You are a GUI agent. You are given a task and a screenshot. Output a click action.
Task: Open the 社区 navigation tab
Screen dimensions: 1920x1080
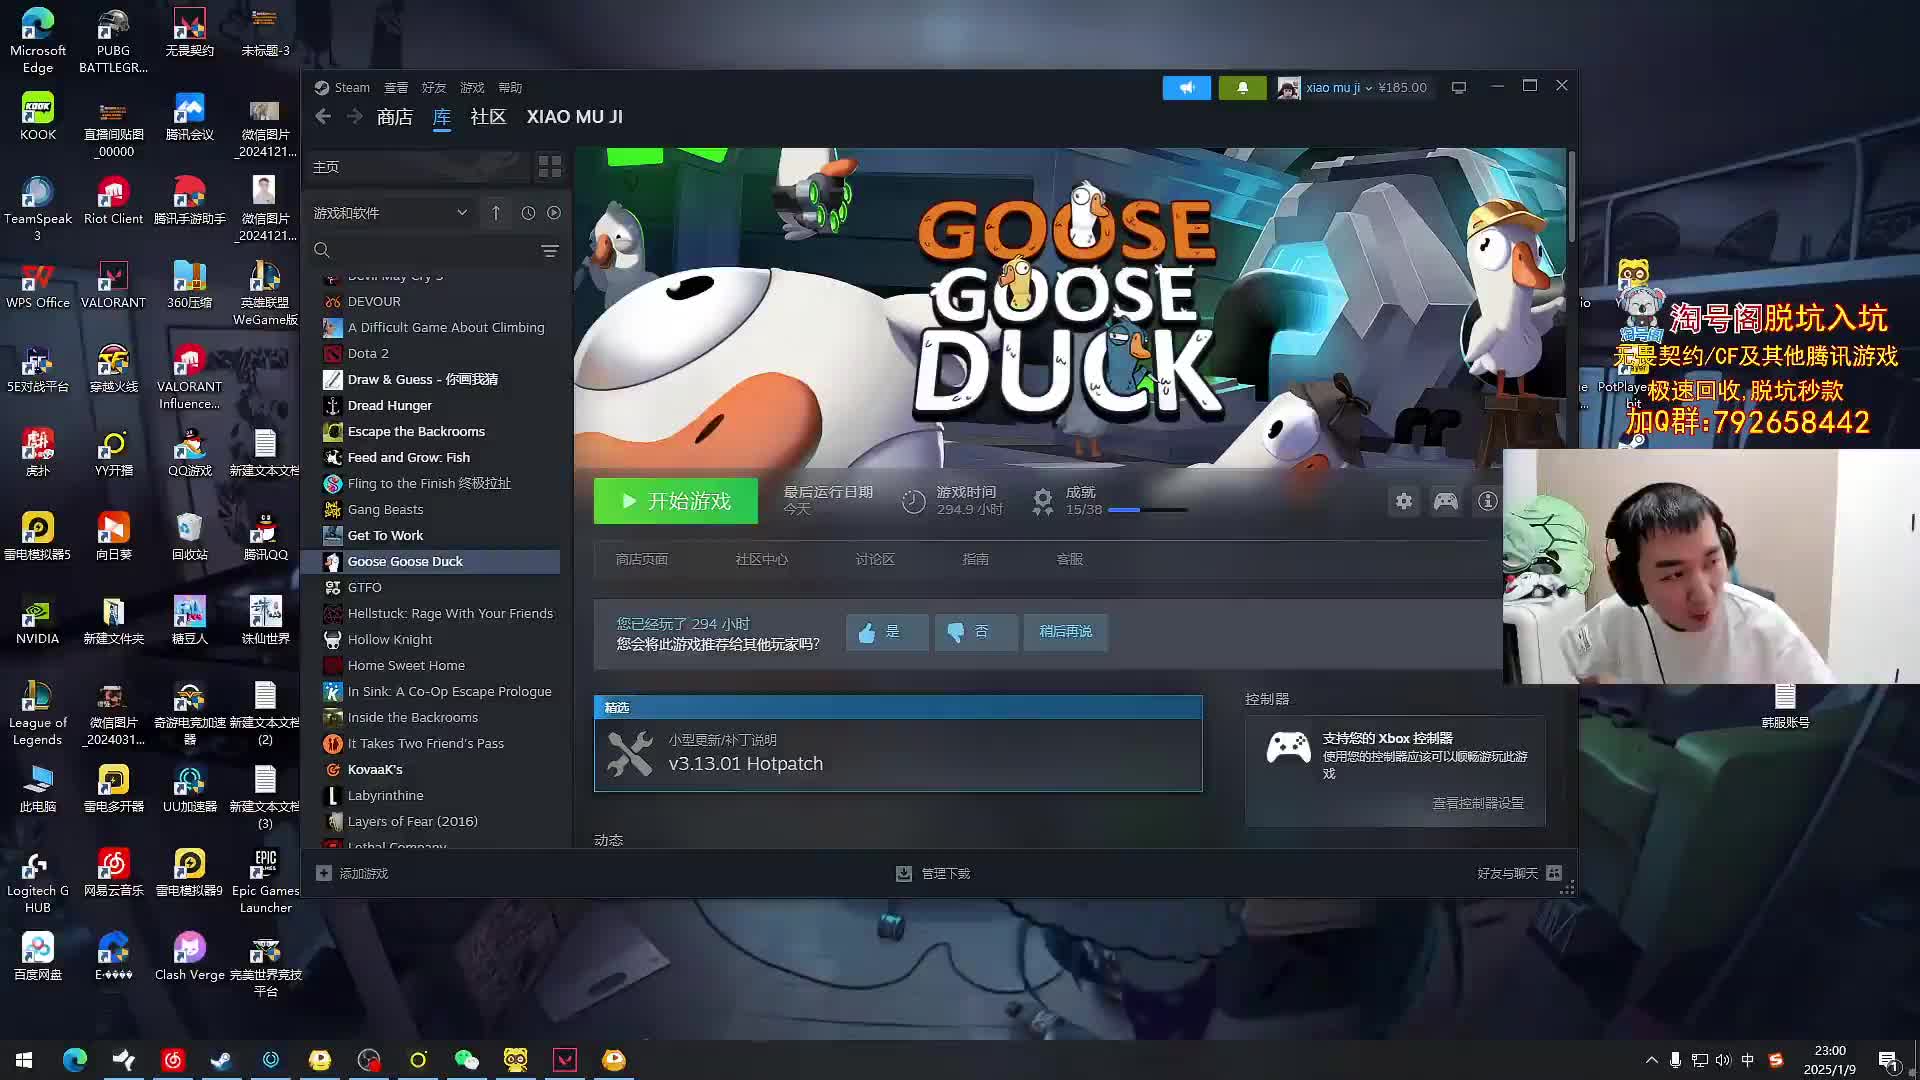[x=488, y=117]
